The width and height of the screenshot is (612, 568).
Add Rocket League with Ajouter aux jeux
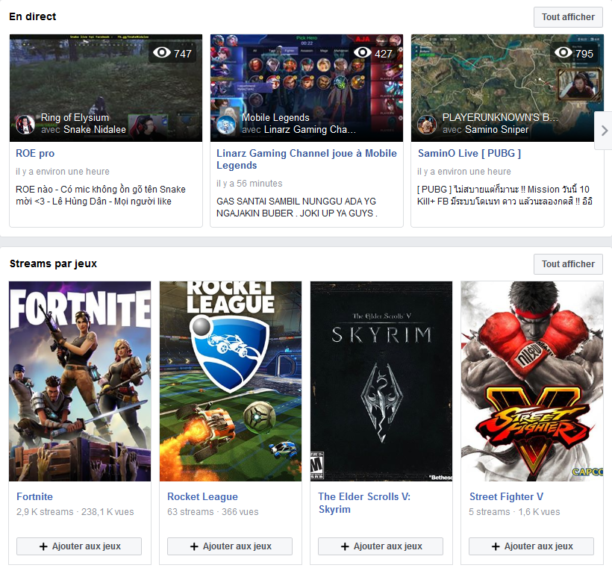pos(230,546)
